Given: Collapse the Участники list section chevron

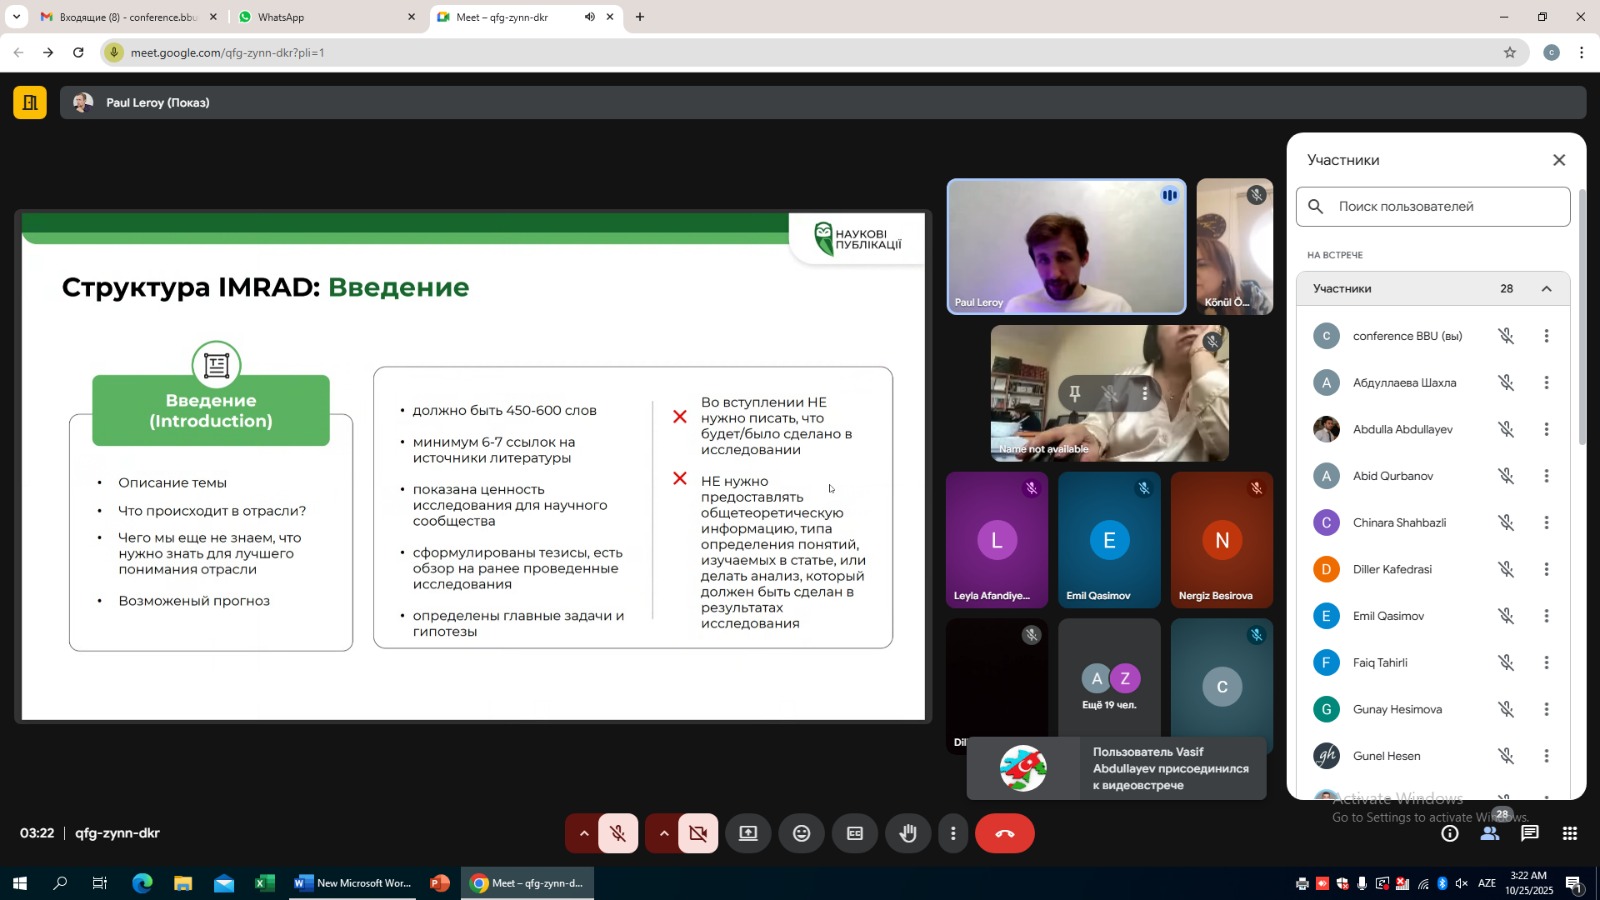Looking at the screenshot, I should pyautogui.click(x=1546, y=289).
